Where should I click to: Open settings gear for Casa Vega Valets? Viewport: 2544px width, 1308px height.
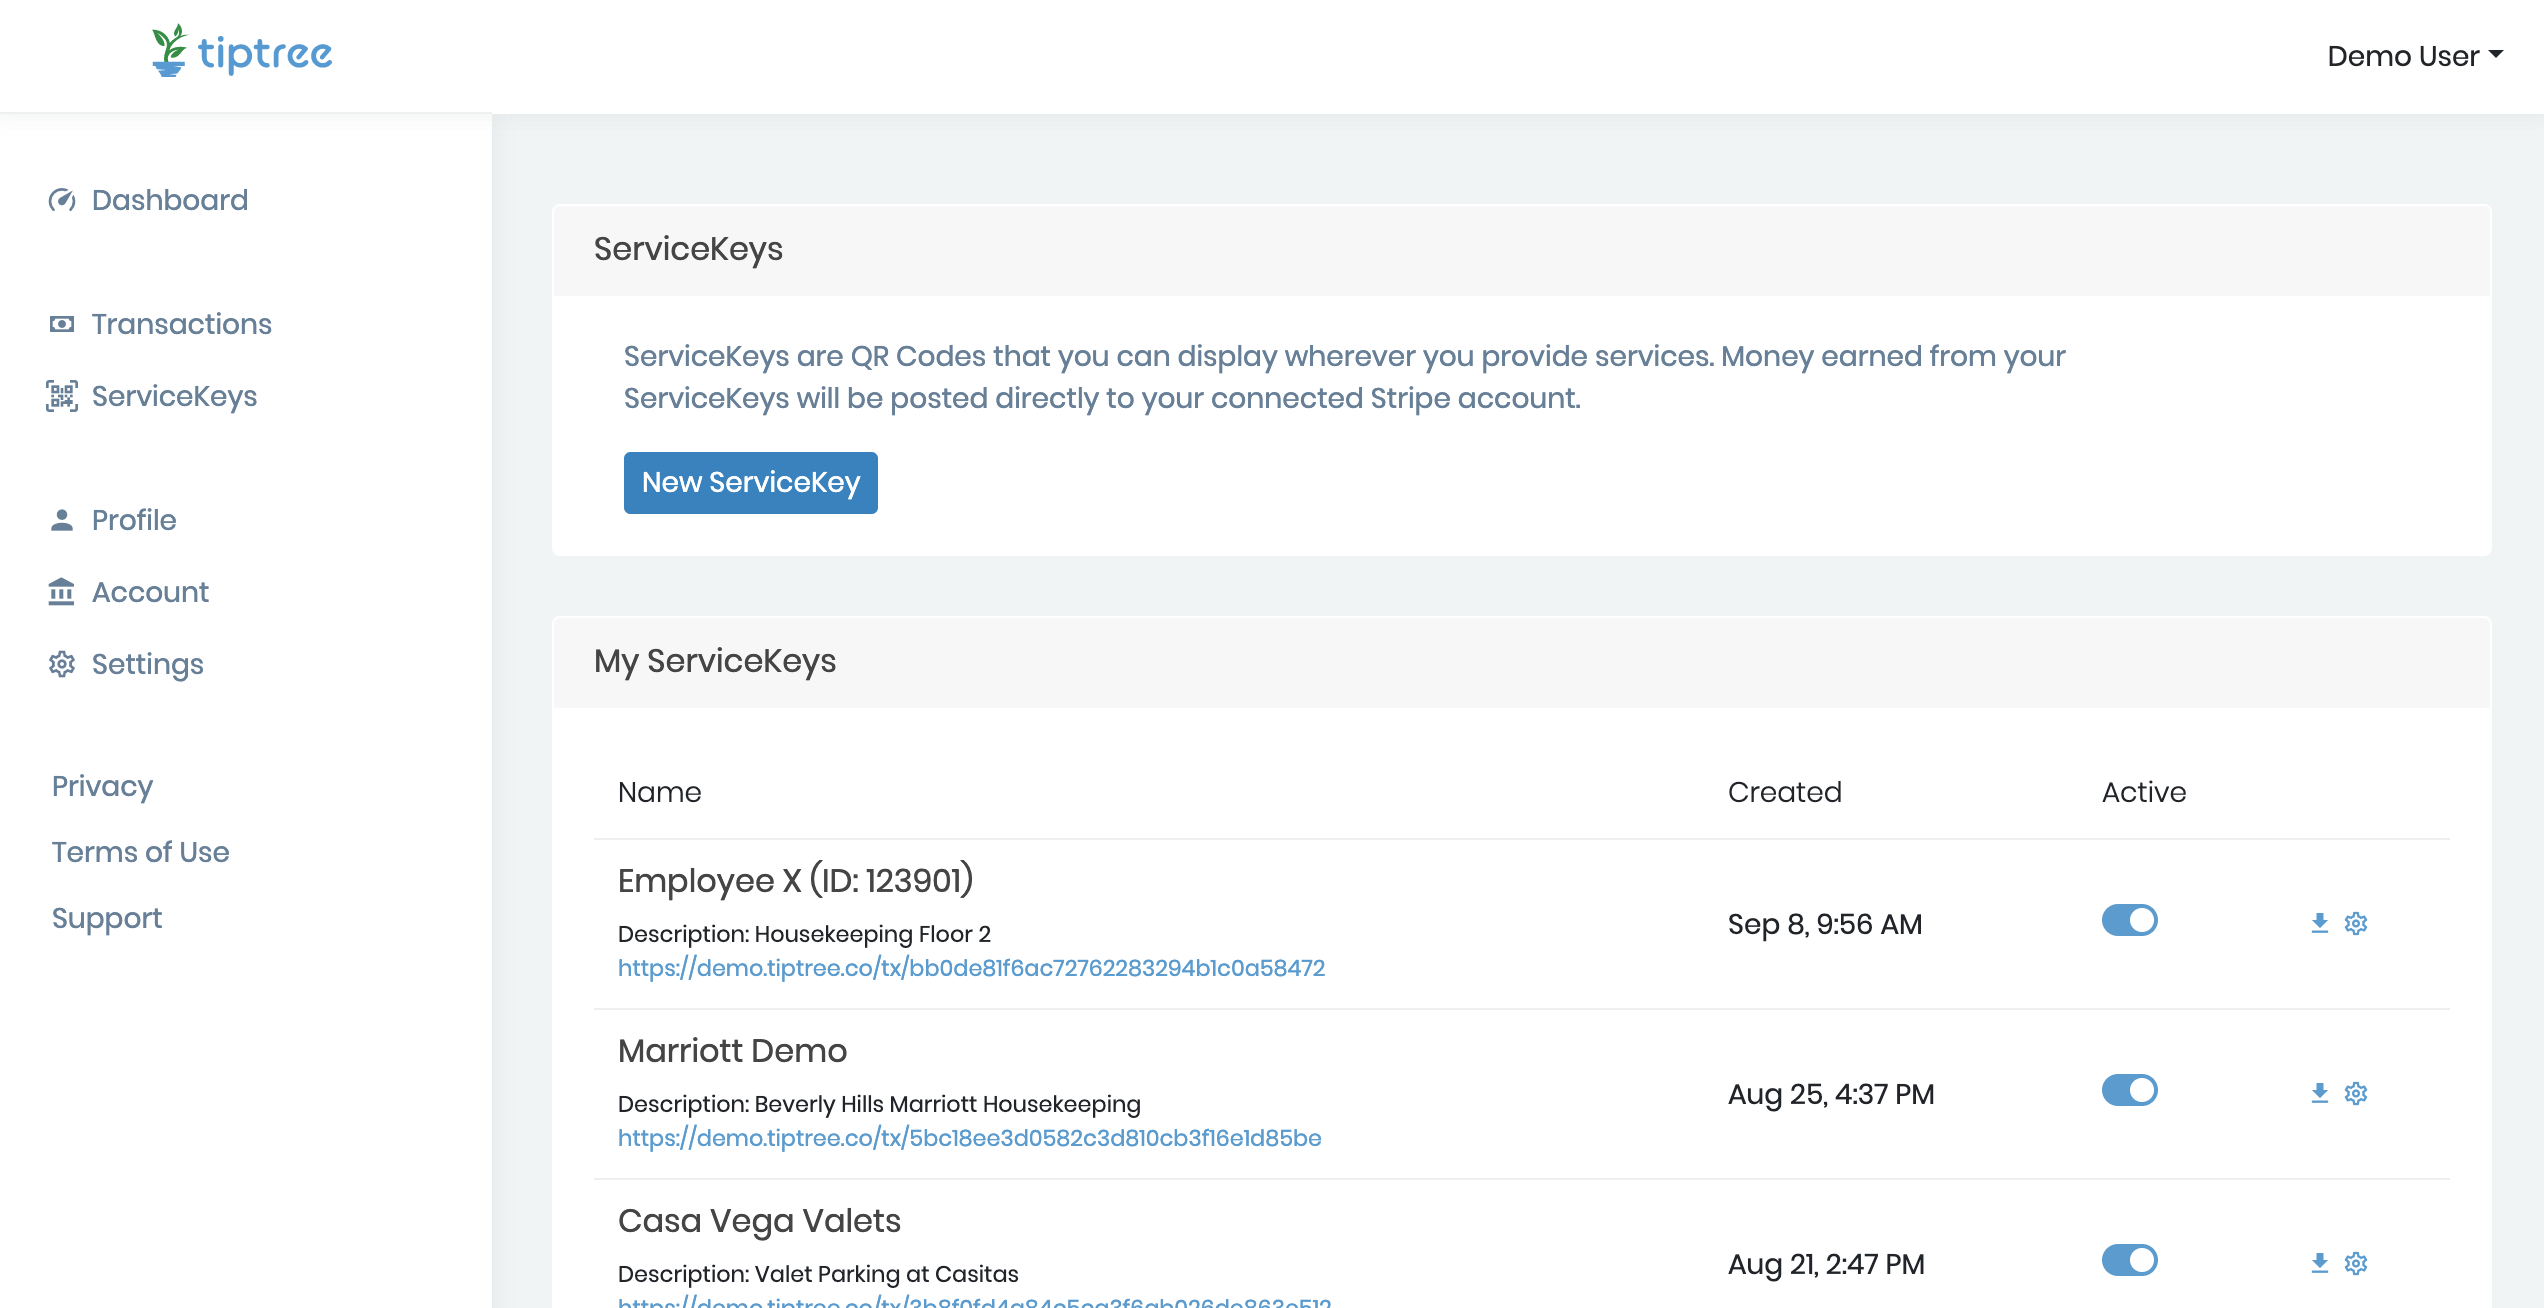[2356, 1263]
